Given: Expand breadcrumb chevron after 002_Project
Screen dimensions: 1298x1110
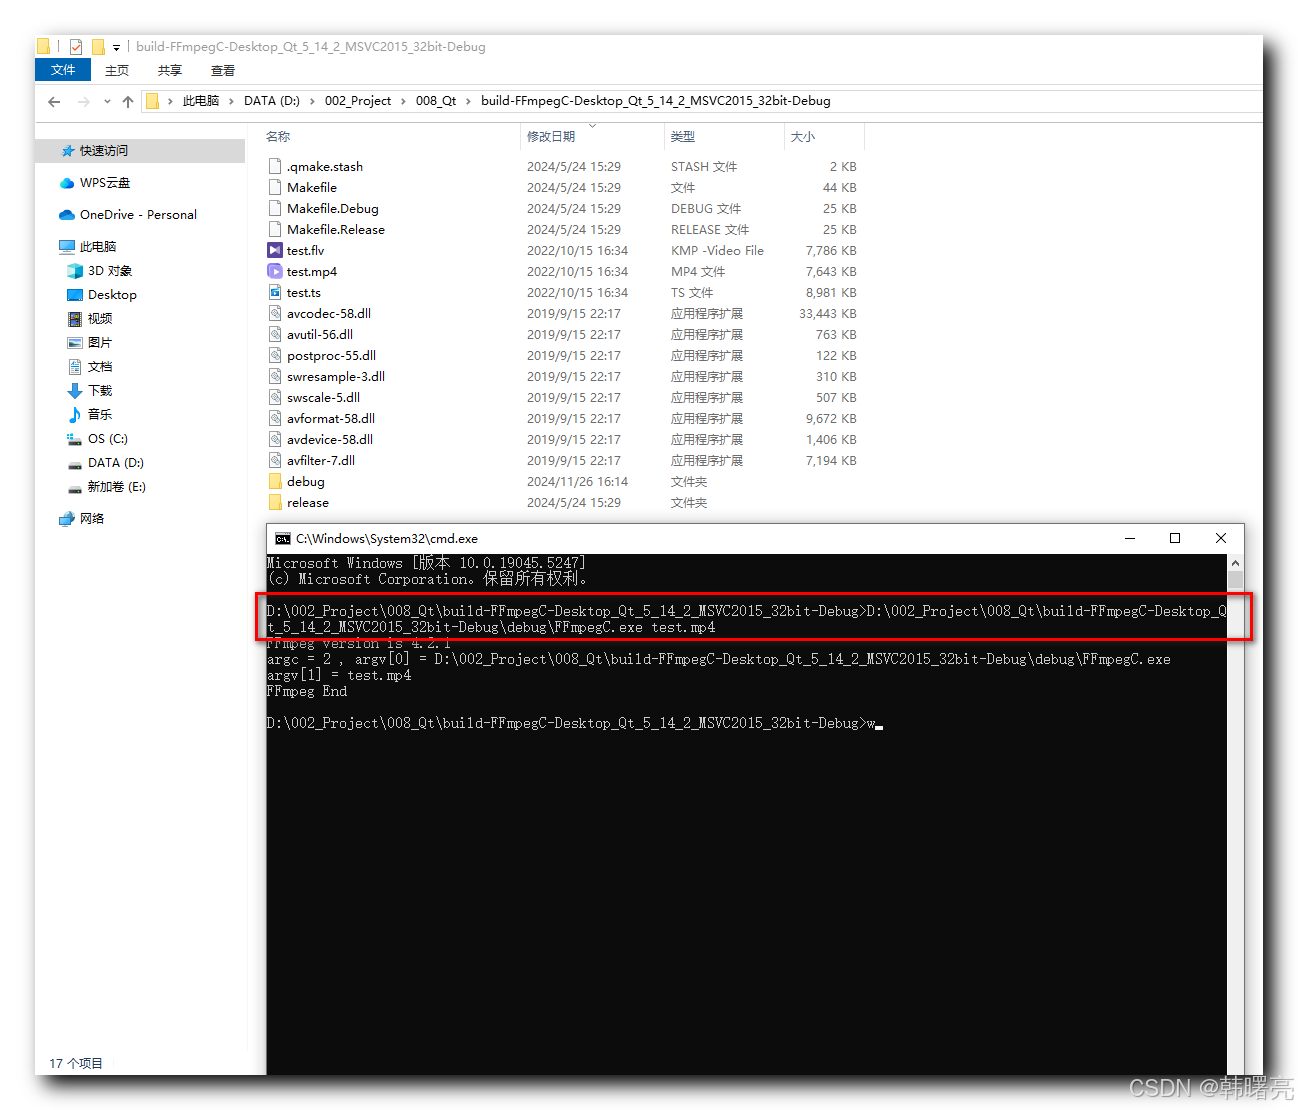Looking at the screenshot, I should click(403, 101).
